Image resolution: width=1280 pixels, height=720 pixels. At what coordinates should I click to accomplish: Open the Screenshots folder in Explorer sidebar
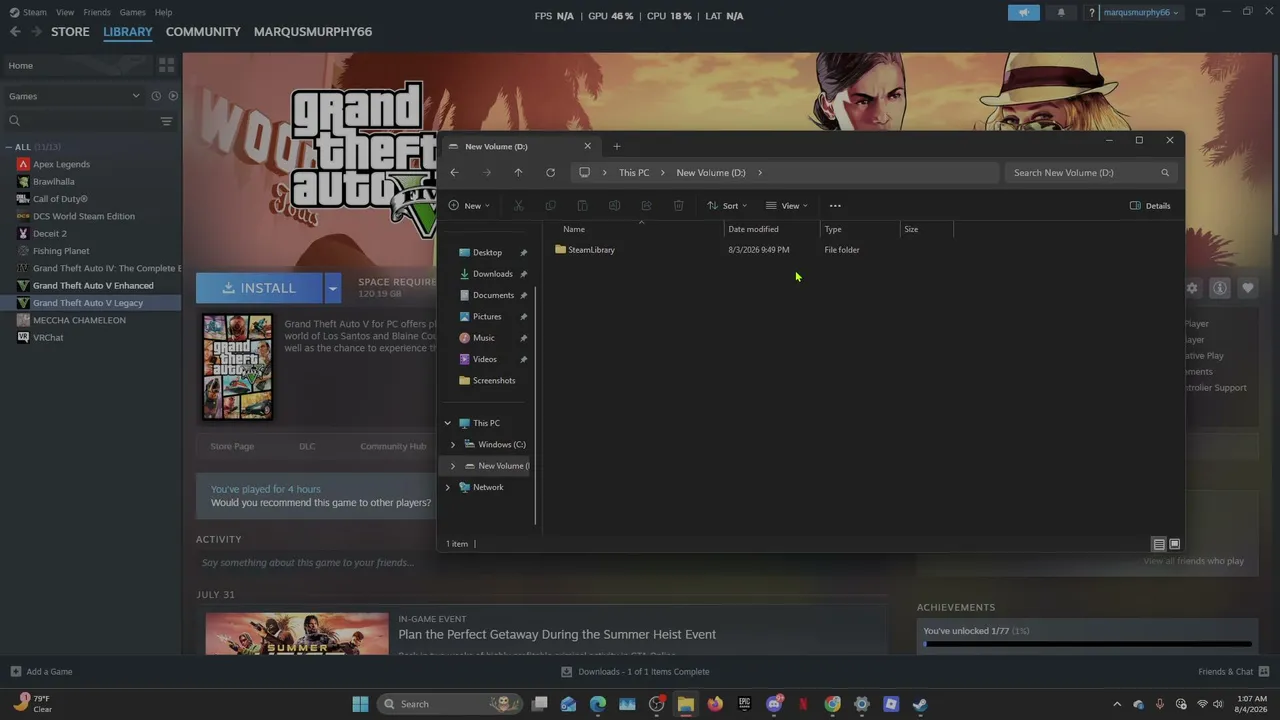click(494, 381)
